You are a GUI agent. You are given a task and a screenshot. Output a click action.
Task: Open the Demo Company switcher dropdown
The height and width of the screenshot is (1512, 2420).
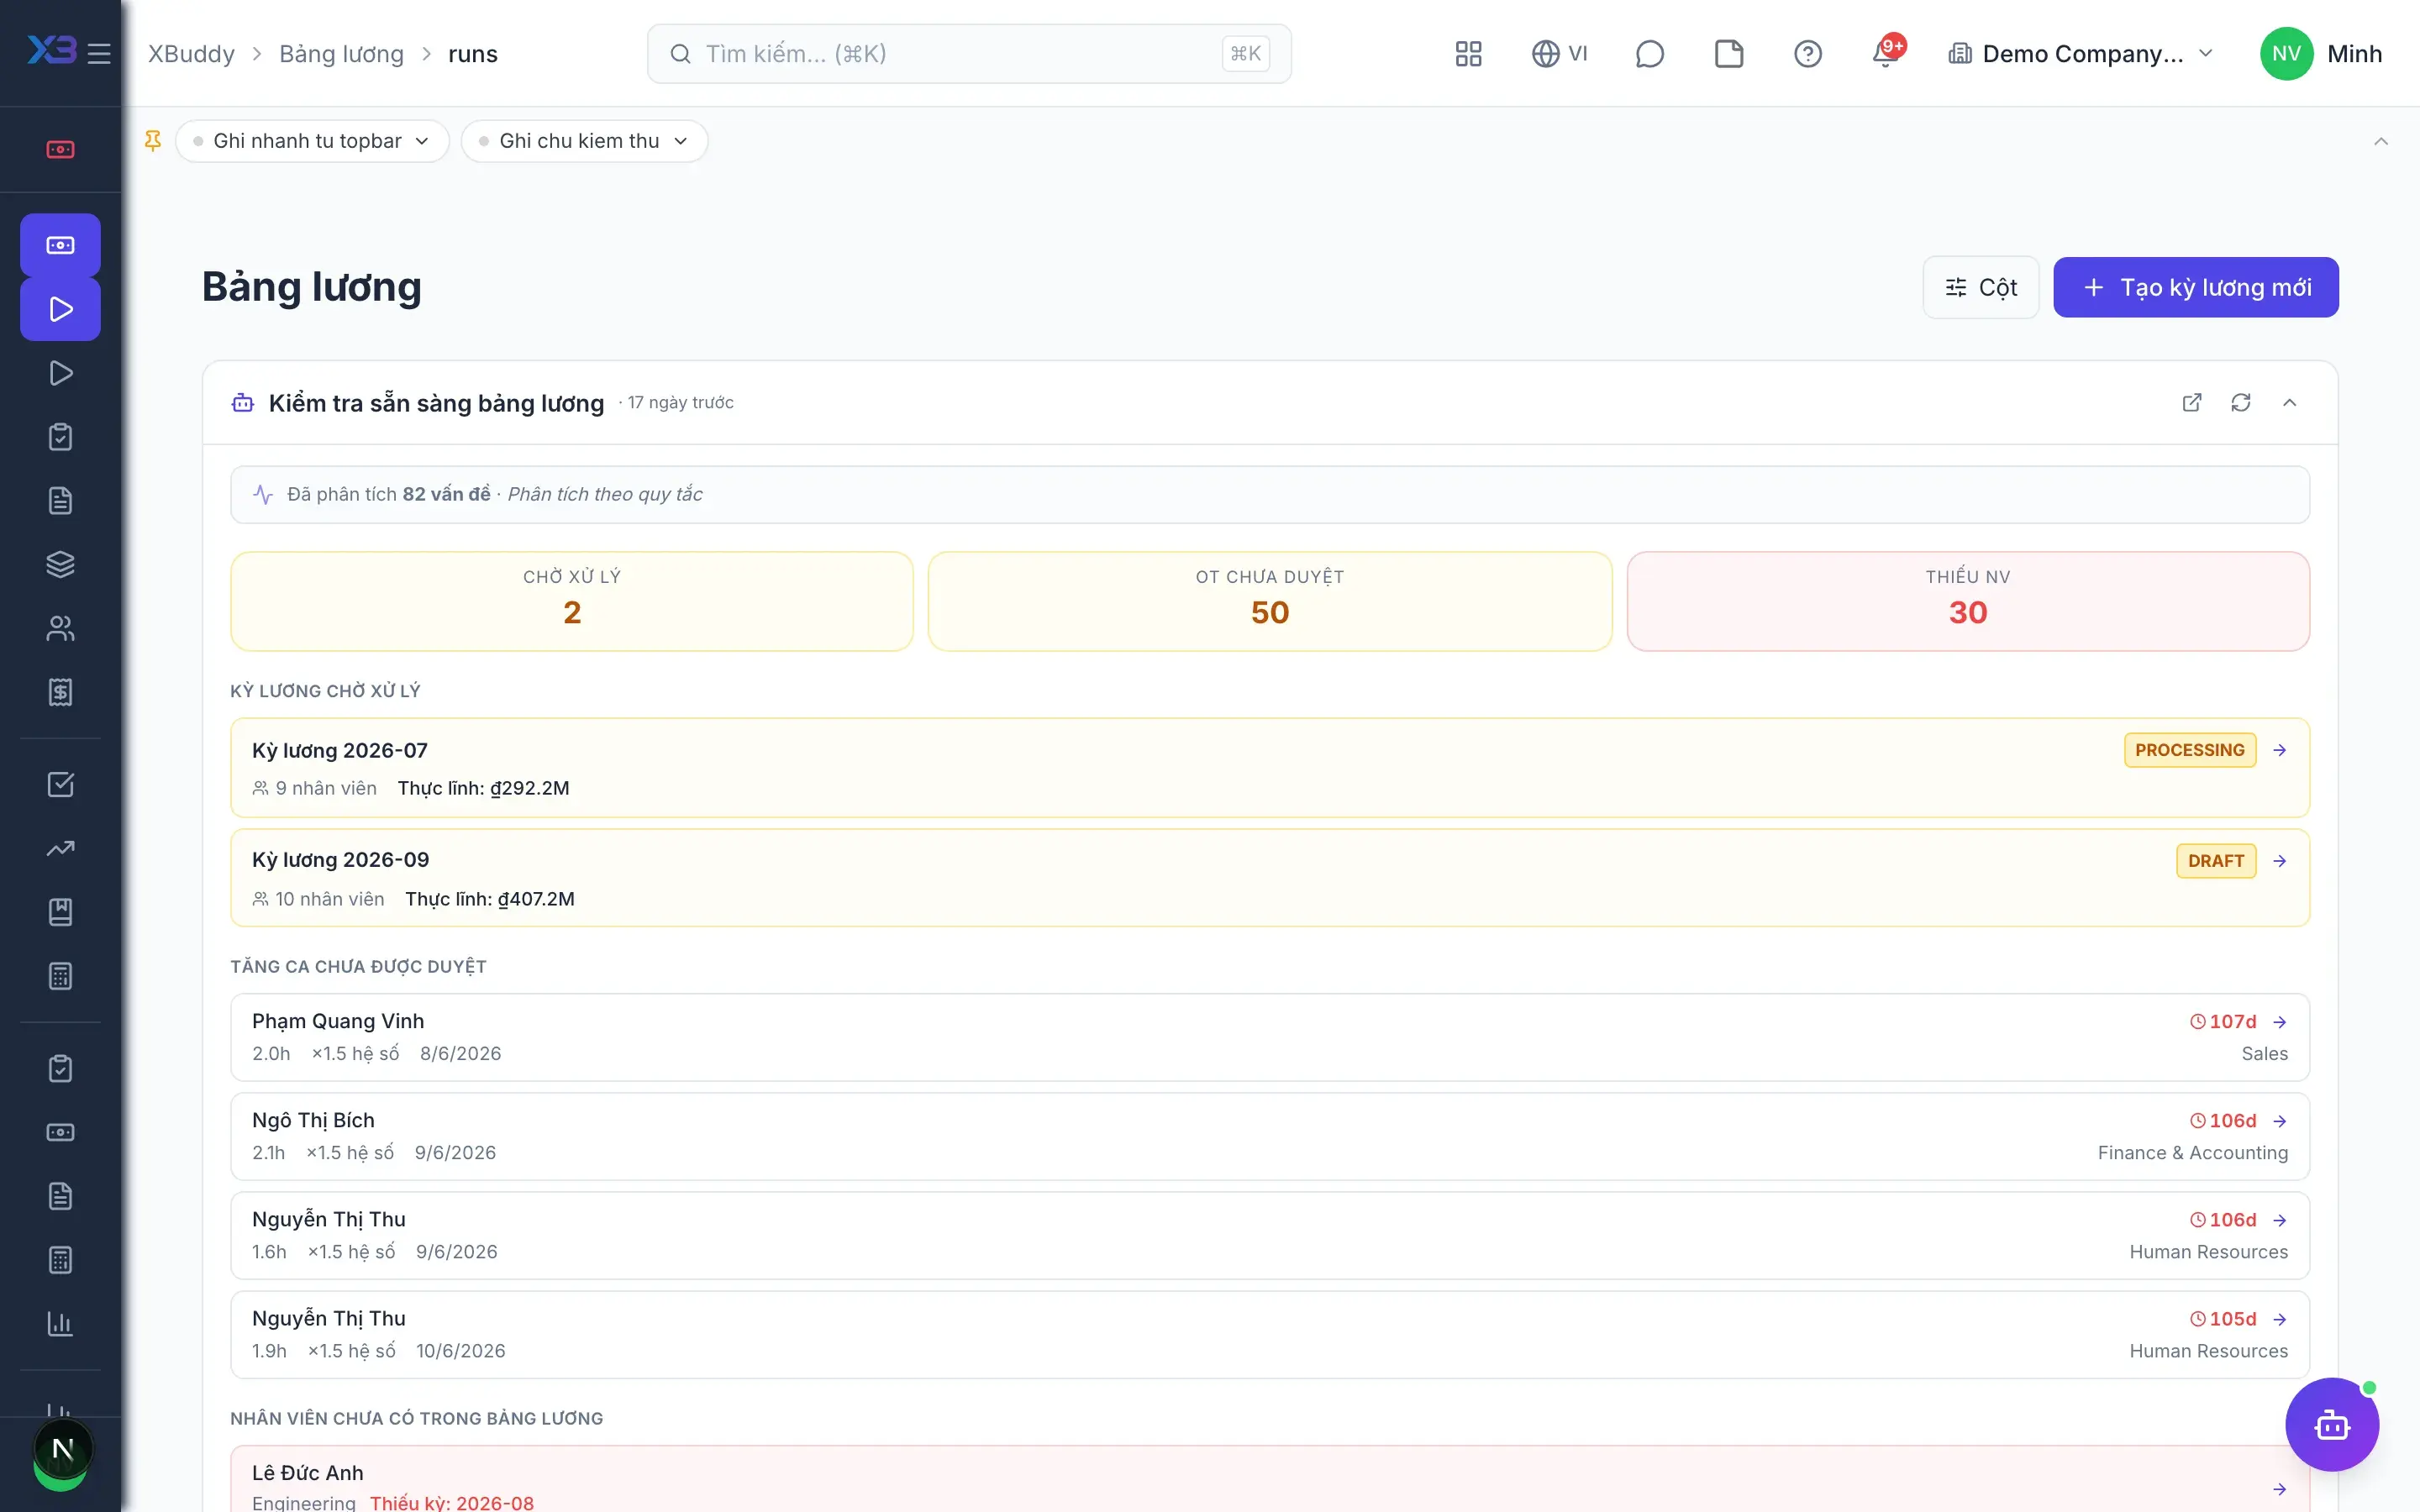[x=2080, y=53]
